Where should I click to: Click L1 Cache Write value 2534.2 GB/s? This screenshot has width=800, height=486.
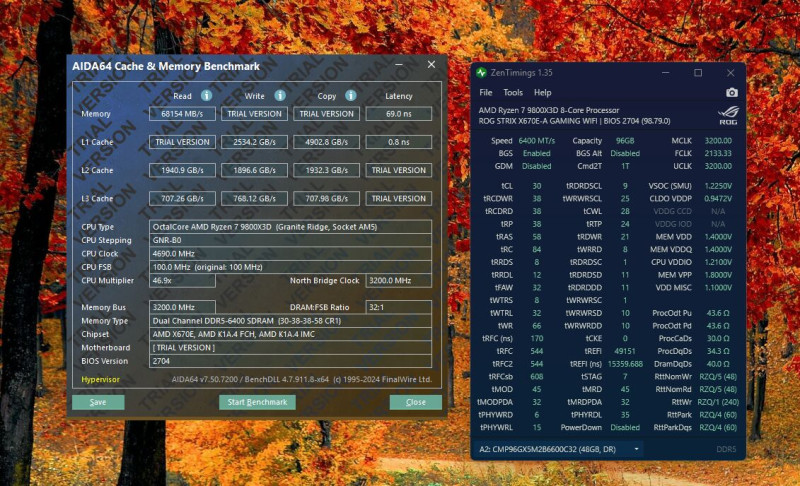point(254,142)
